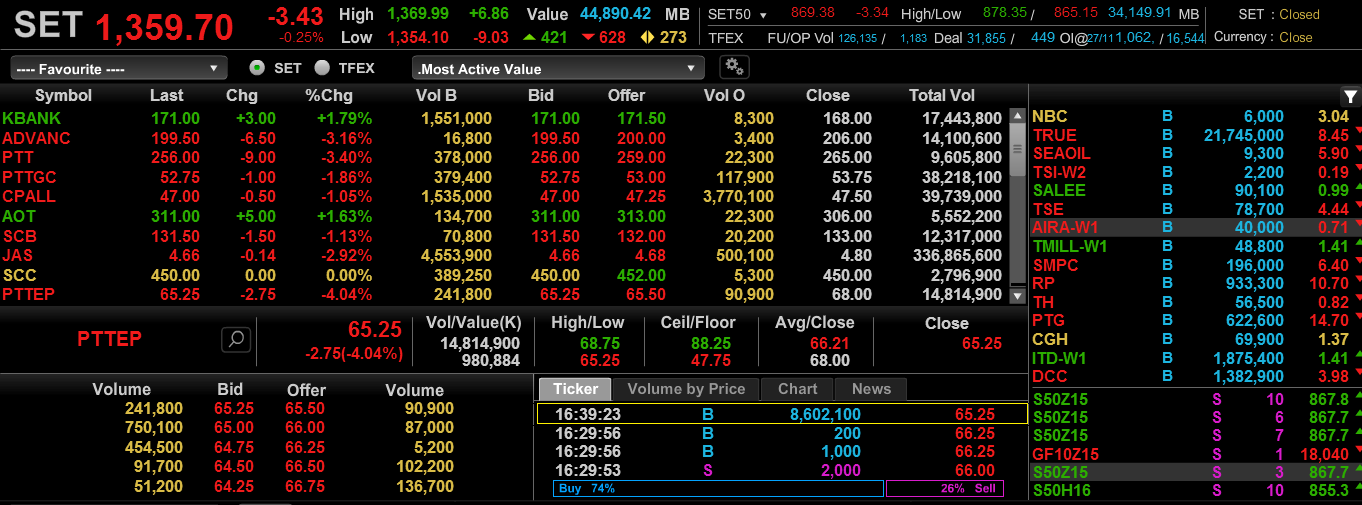Click the Buy 74% bar
The width and height of the screenshot is (1362, 505).
pyautogui.click(x=718, y=489)
